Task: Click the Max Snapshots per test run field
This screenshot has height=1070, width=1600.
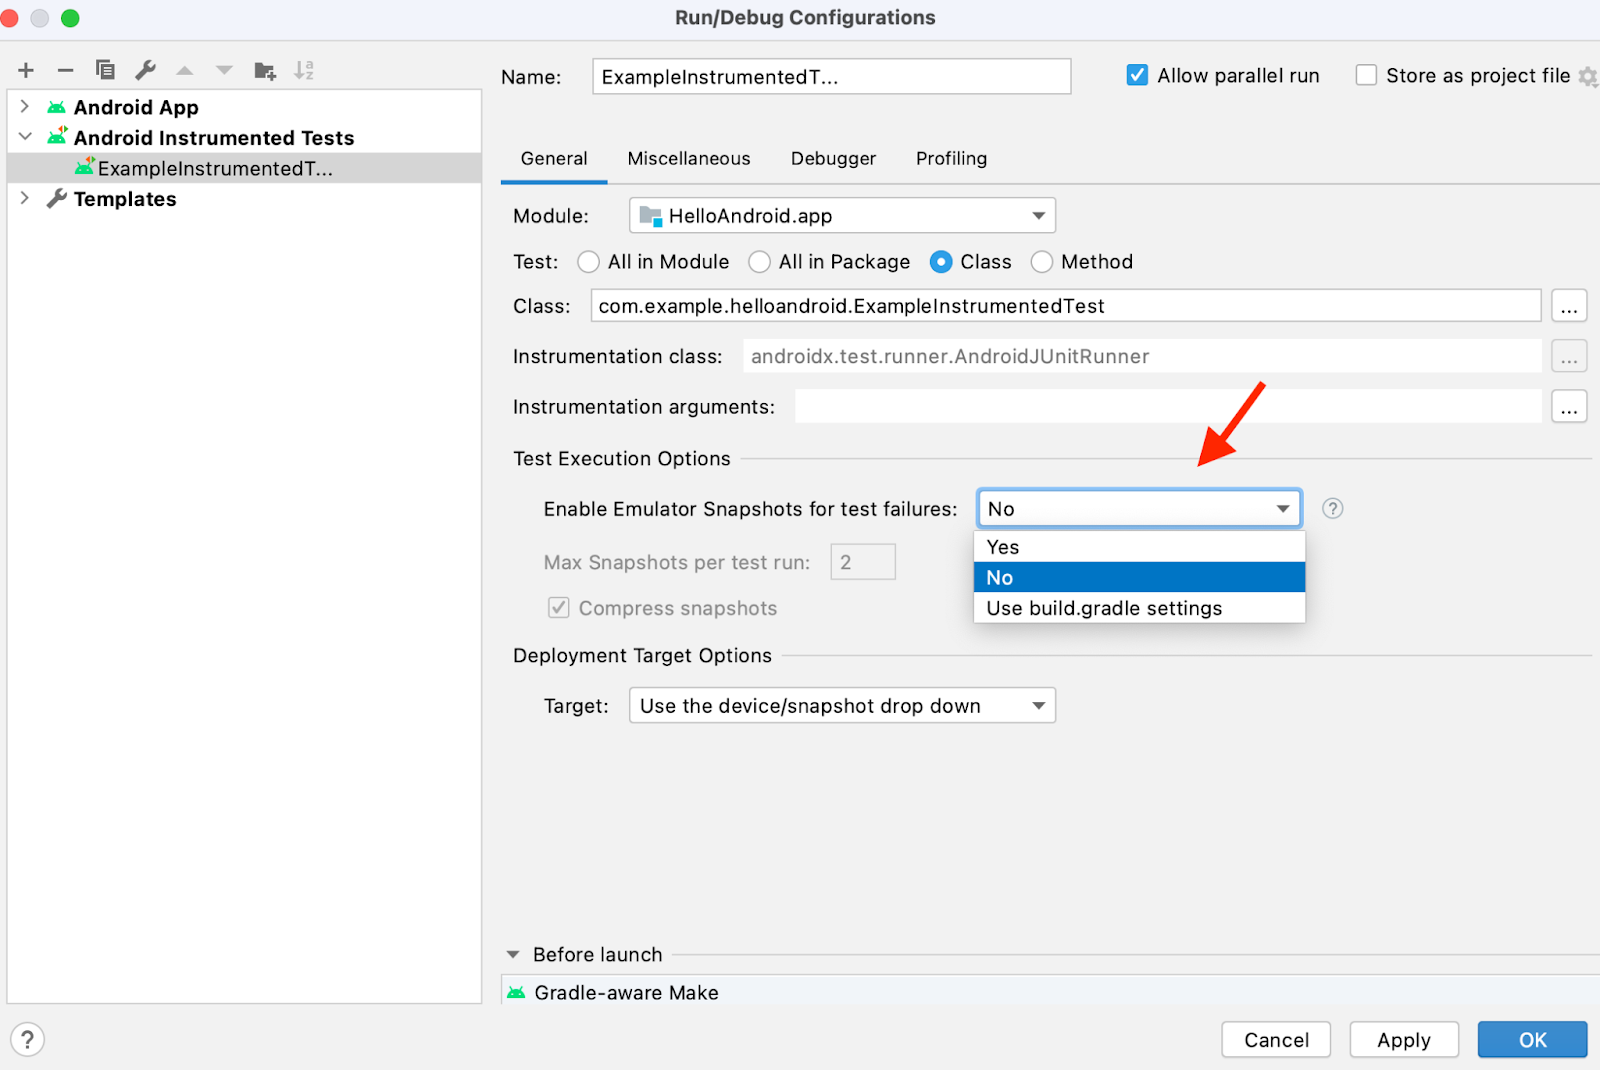Action: click(863, 562)
